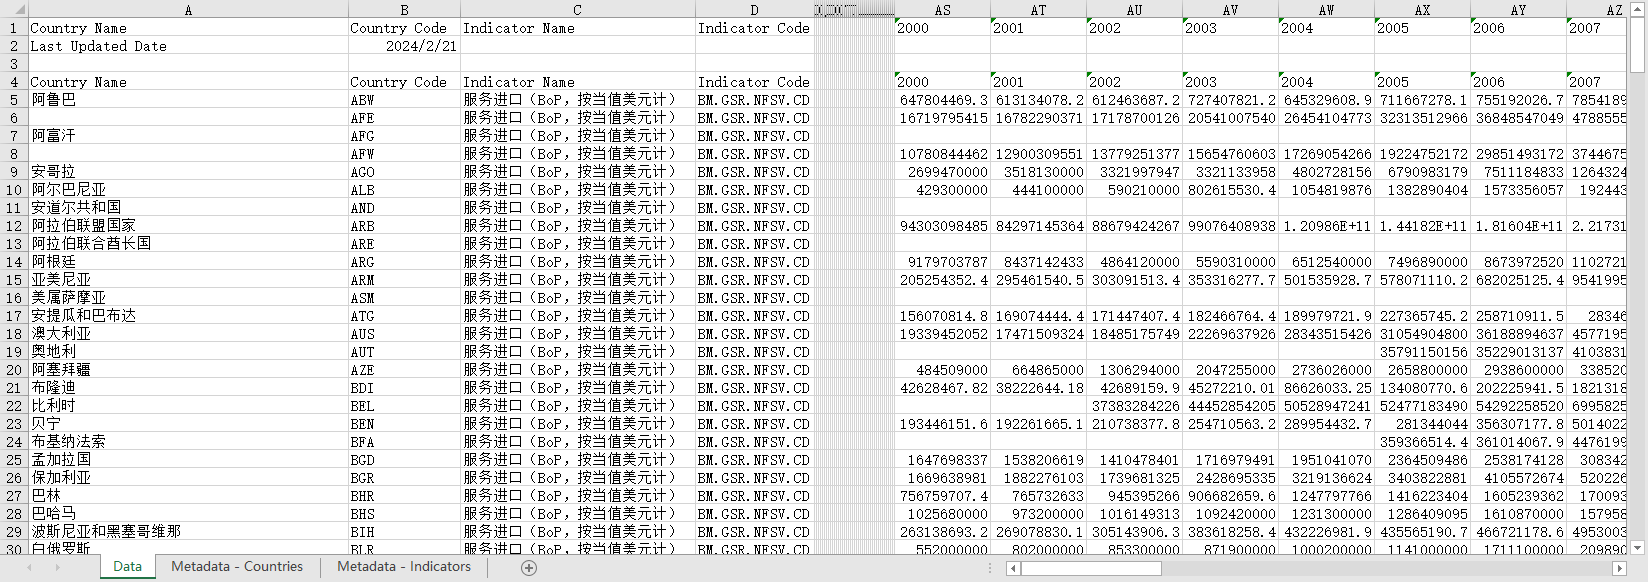Image resolution: width=1648 pixels, height=582 pixels.
Task: Click the year '2006' cell in row 4
Action: click(x=1518, y=82)
